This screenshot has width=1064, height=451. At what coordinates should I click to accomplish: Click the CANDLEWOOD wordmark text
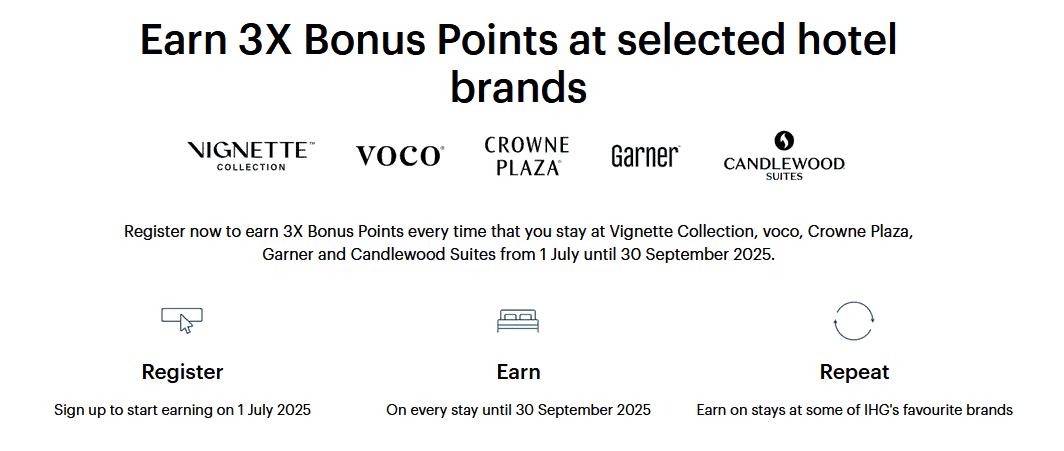click(784, 163)
